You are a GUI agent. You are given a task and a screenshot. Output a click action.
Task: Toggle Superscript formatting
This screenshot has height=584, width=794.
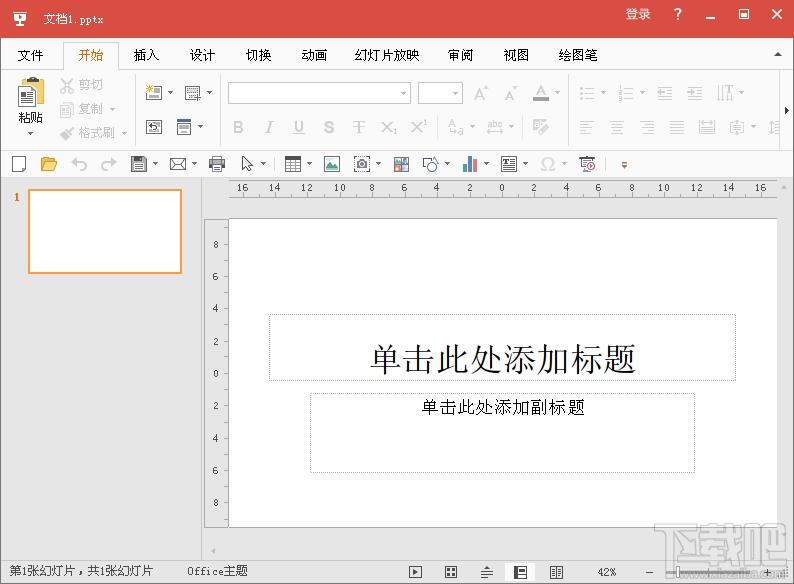418,127
